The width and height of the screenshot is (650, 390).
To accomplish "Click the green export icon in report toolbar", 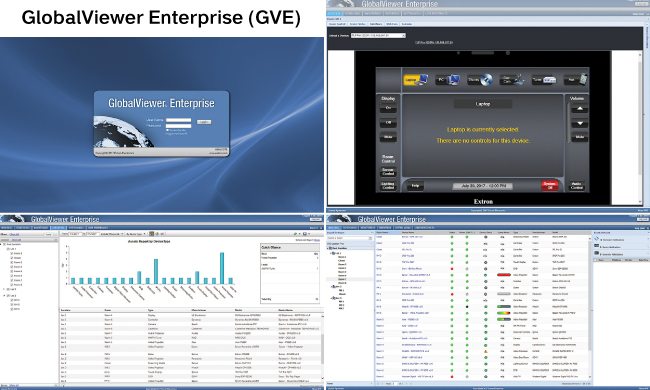I will [296, 234].
